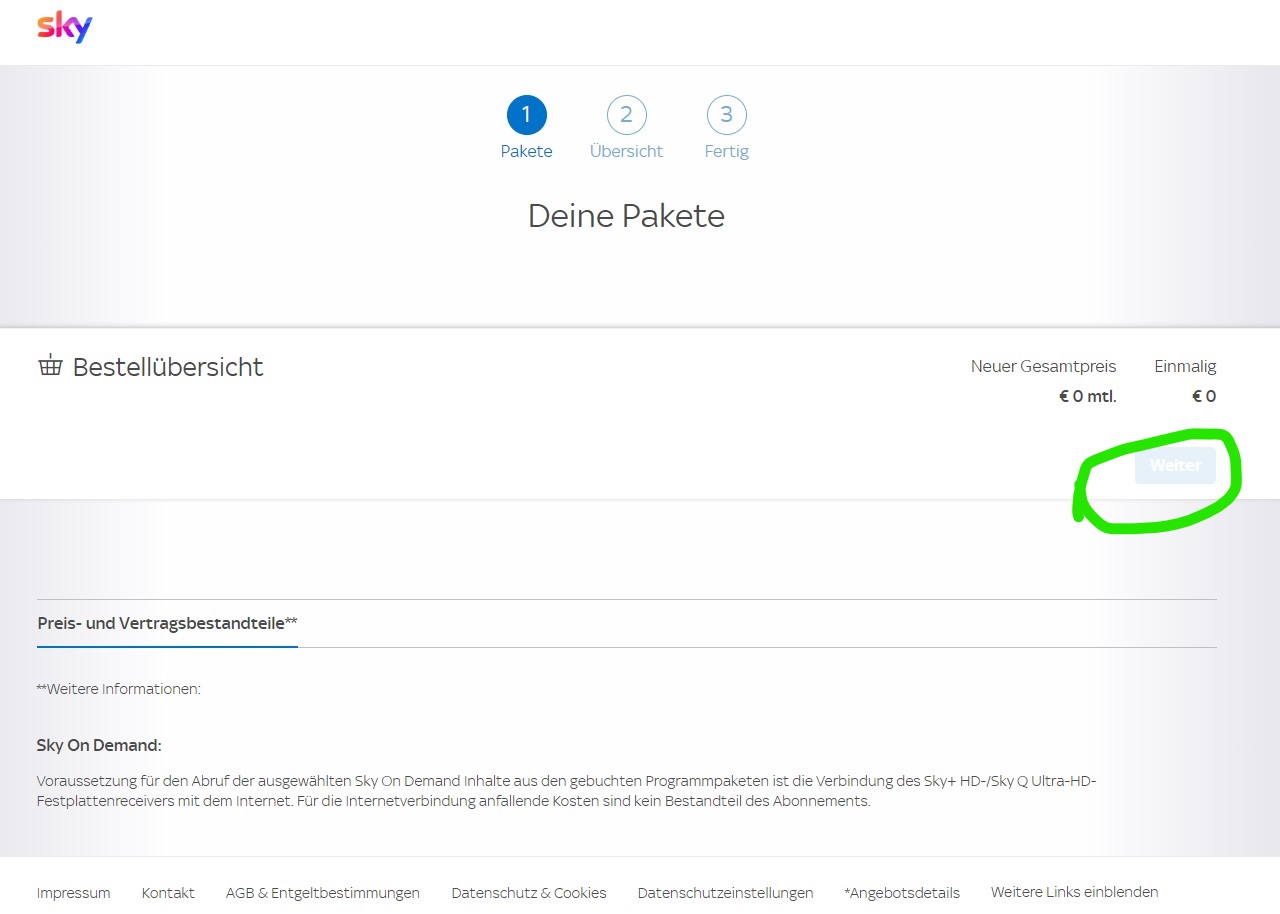The image size is (1280, 914).
Task: Click the € 0 mtl. price value
Action: pos(1087,397)
